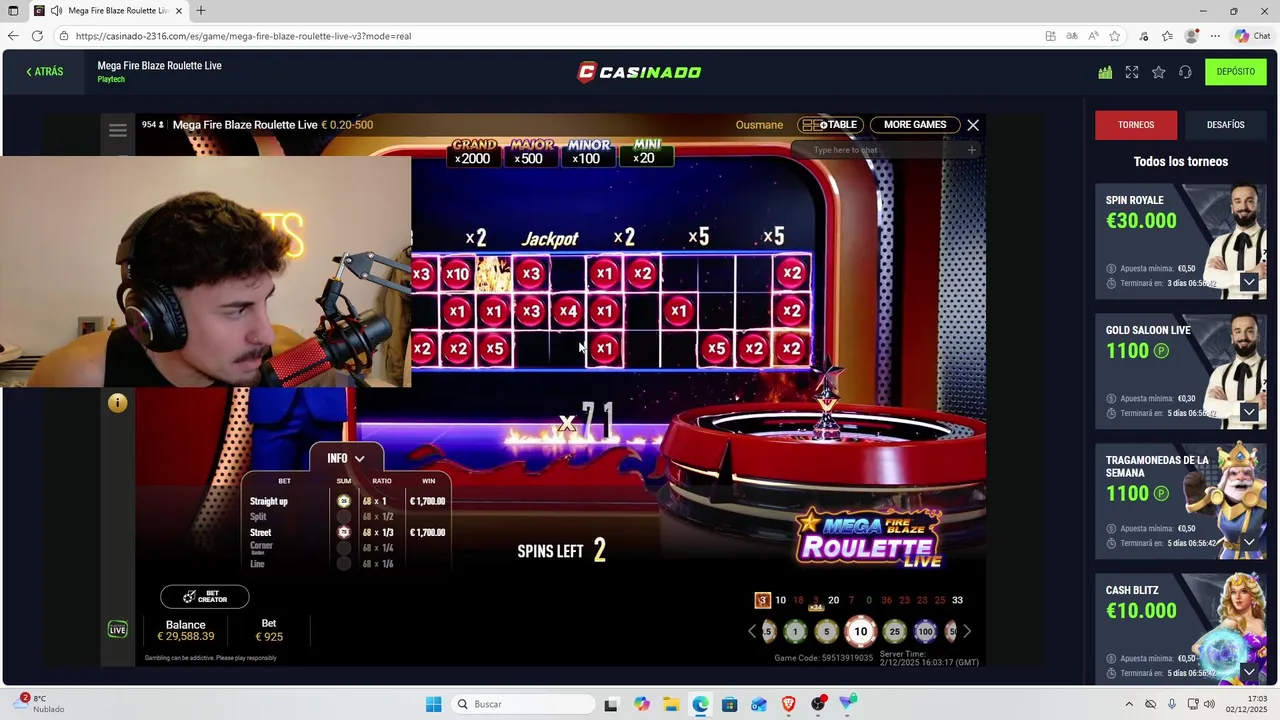1280x720 pixels.
Task: Open Edge read aloud icon
Action: [x=1093, y=36]
